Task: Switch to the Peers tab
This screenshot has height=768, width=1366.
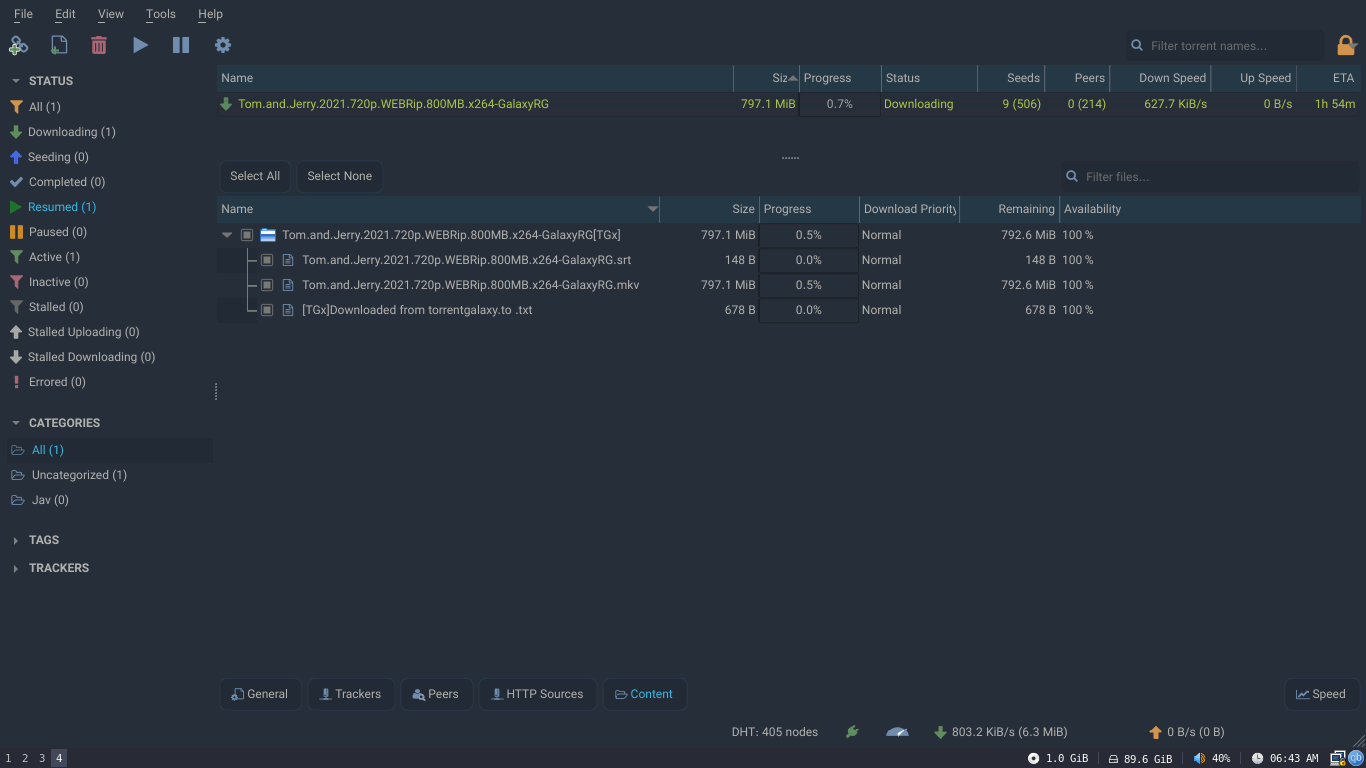Action: (437, 693)
